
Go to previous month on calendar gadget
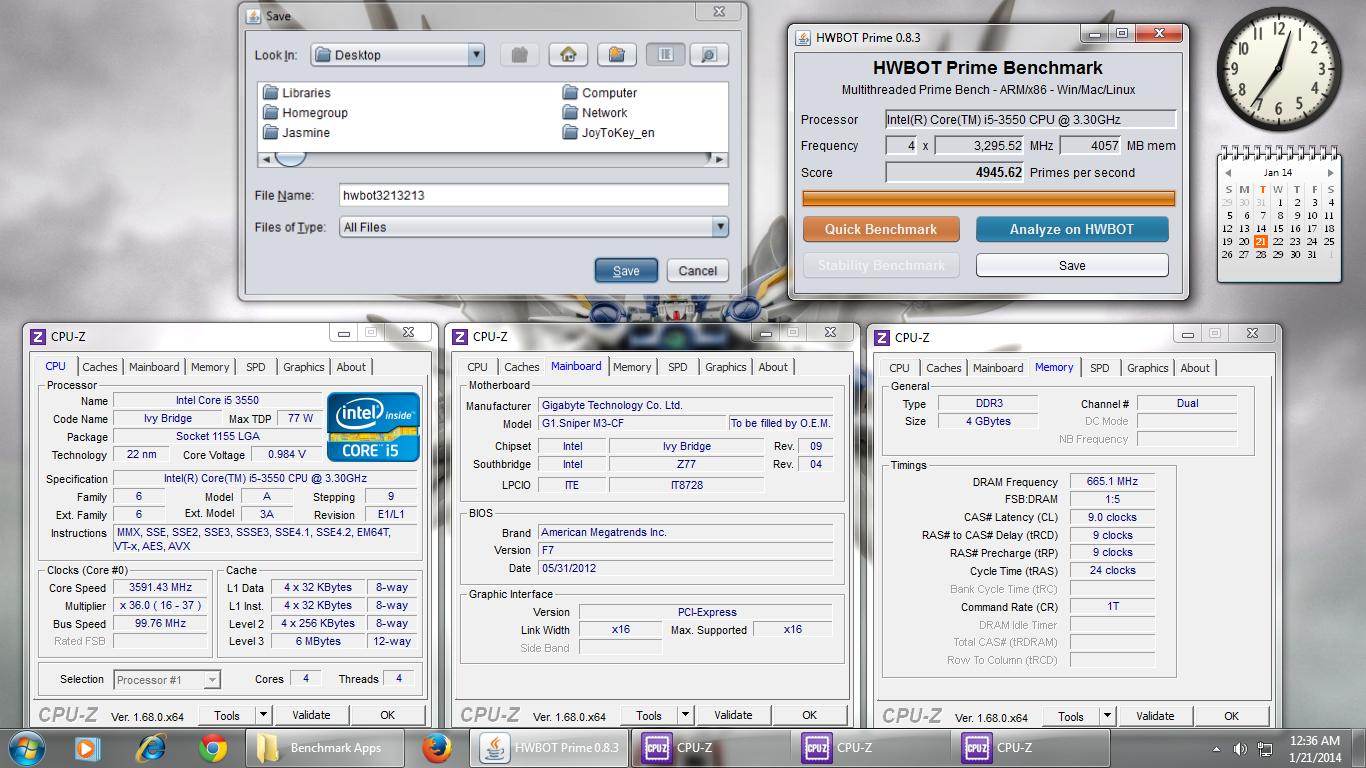[x=1227, y=173]
